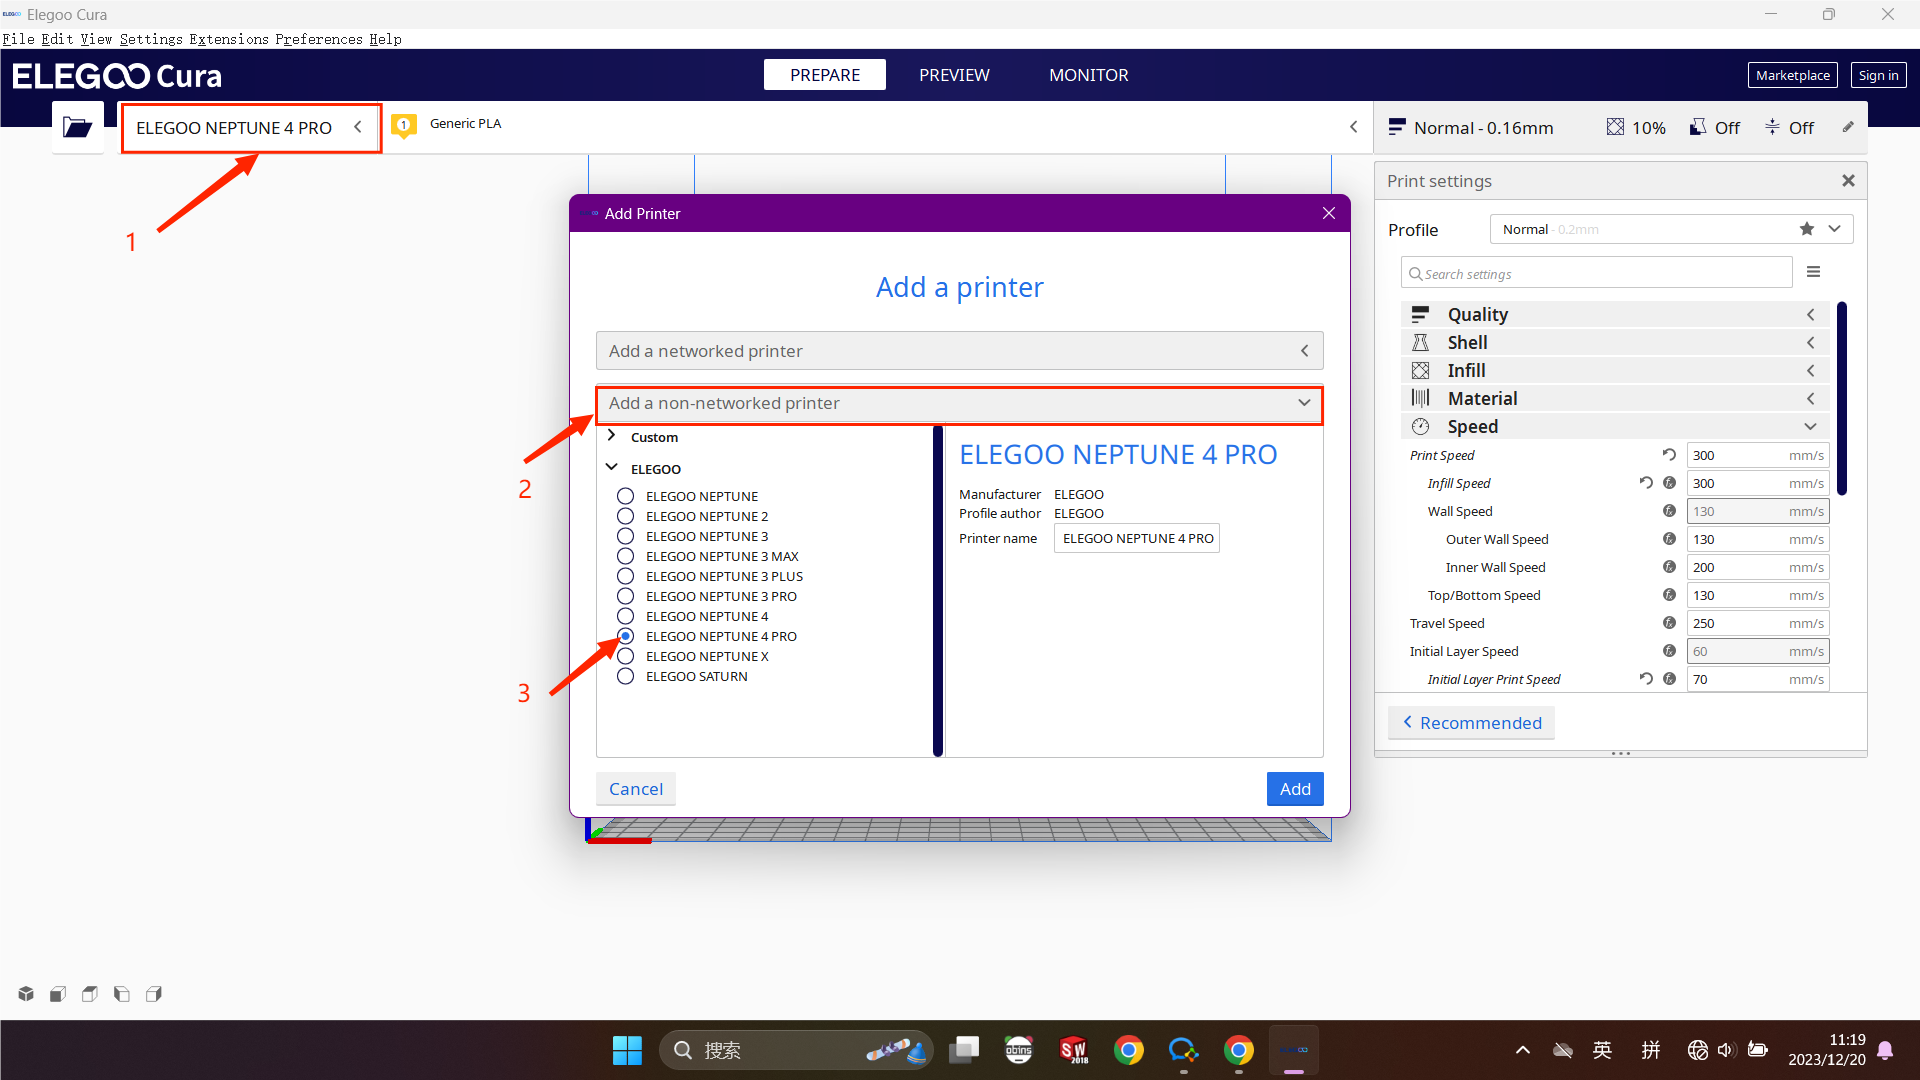Choose ELEGOO NEPTUNE X printer option
This screenshot has height=1080, width=1920.
coord(625,656)
